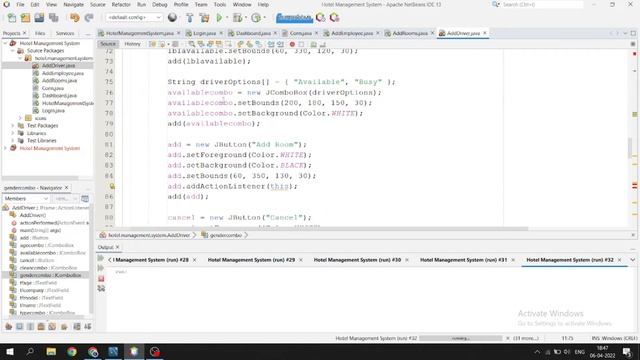Open the Members dropdown in Navigator
The width and height of the screenshot is (640, 360).
(x=26, y=199)
